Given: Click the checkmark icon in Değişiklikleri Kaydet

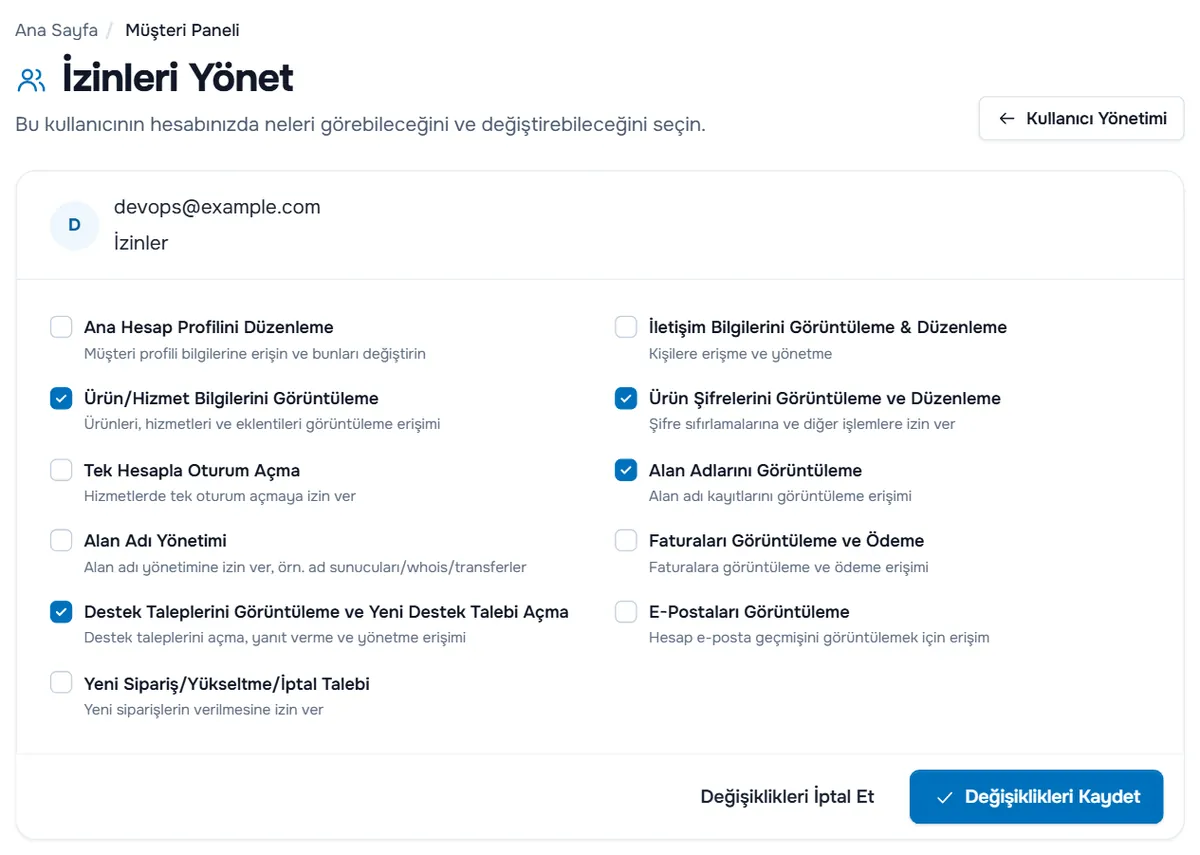Looking at the screenshot, I should tap(944, 797).
